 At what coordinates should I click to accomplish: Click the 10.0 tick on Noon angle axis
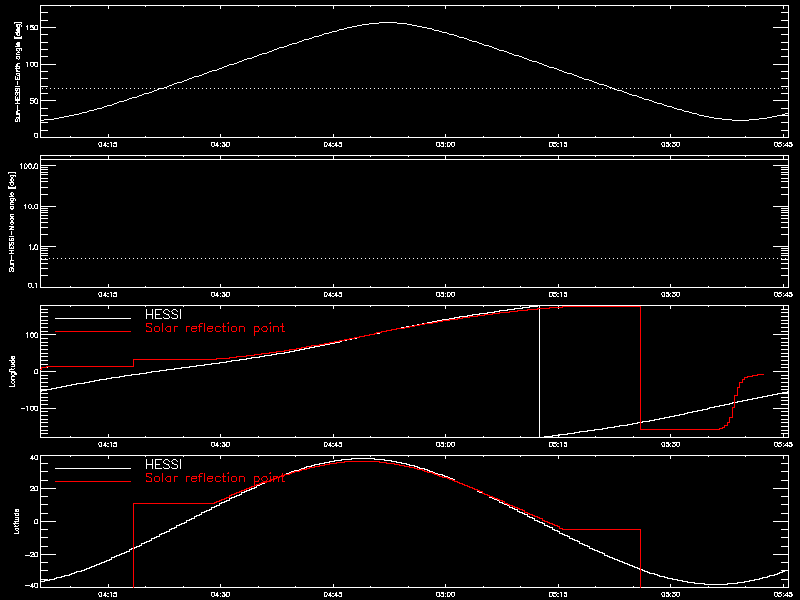[x=31, y=207]
